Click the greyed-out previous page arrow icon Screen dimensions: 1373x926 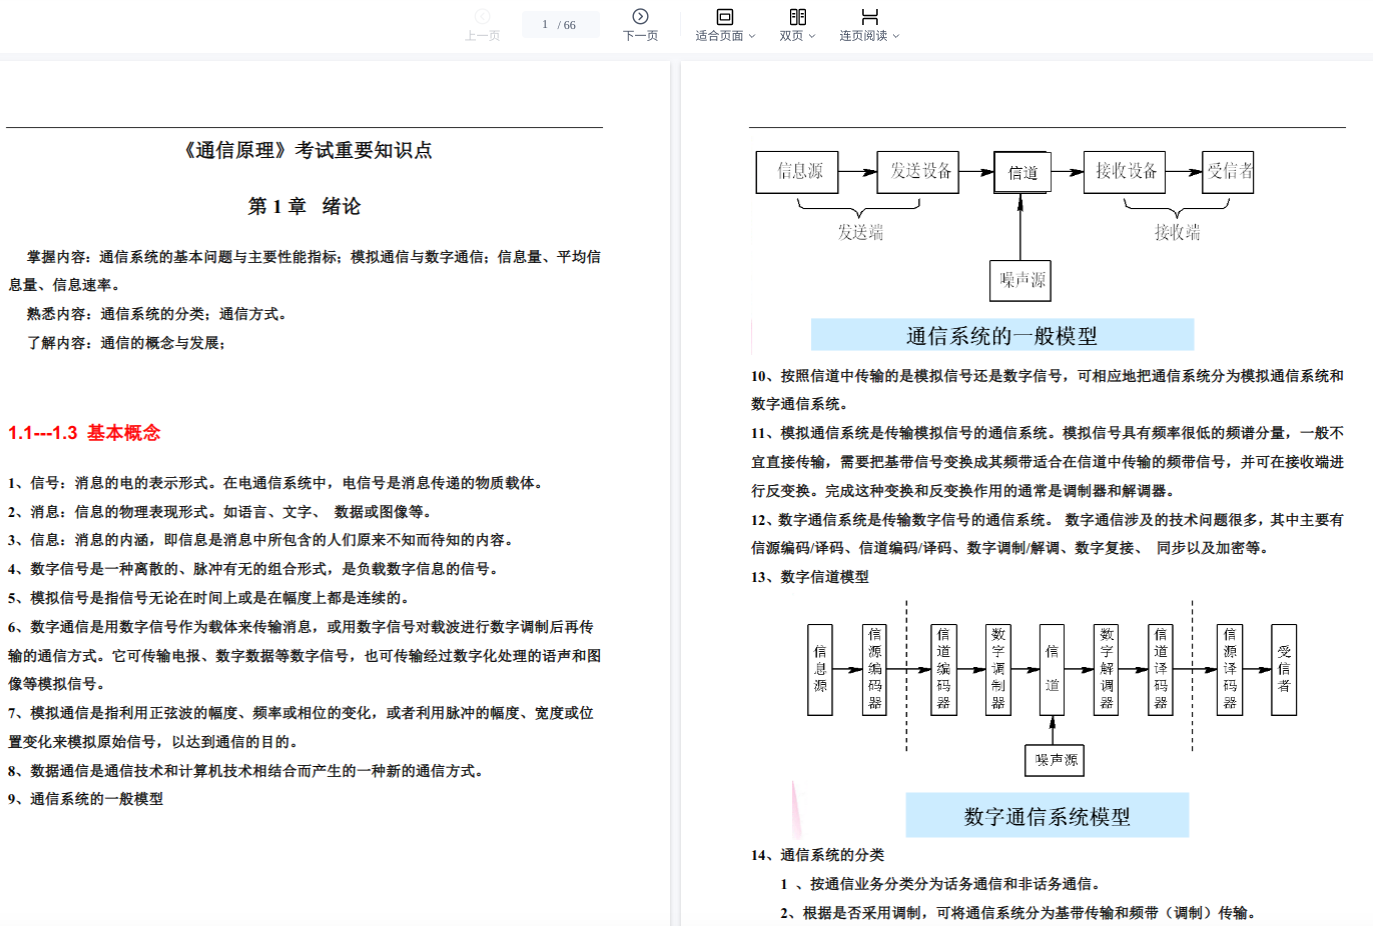[482, 17]
